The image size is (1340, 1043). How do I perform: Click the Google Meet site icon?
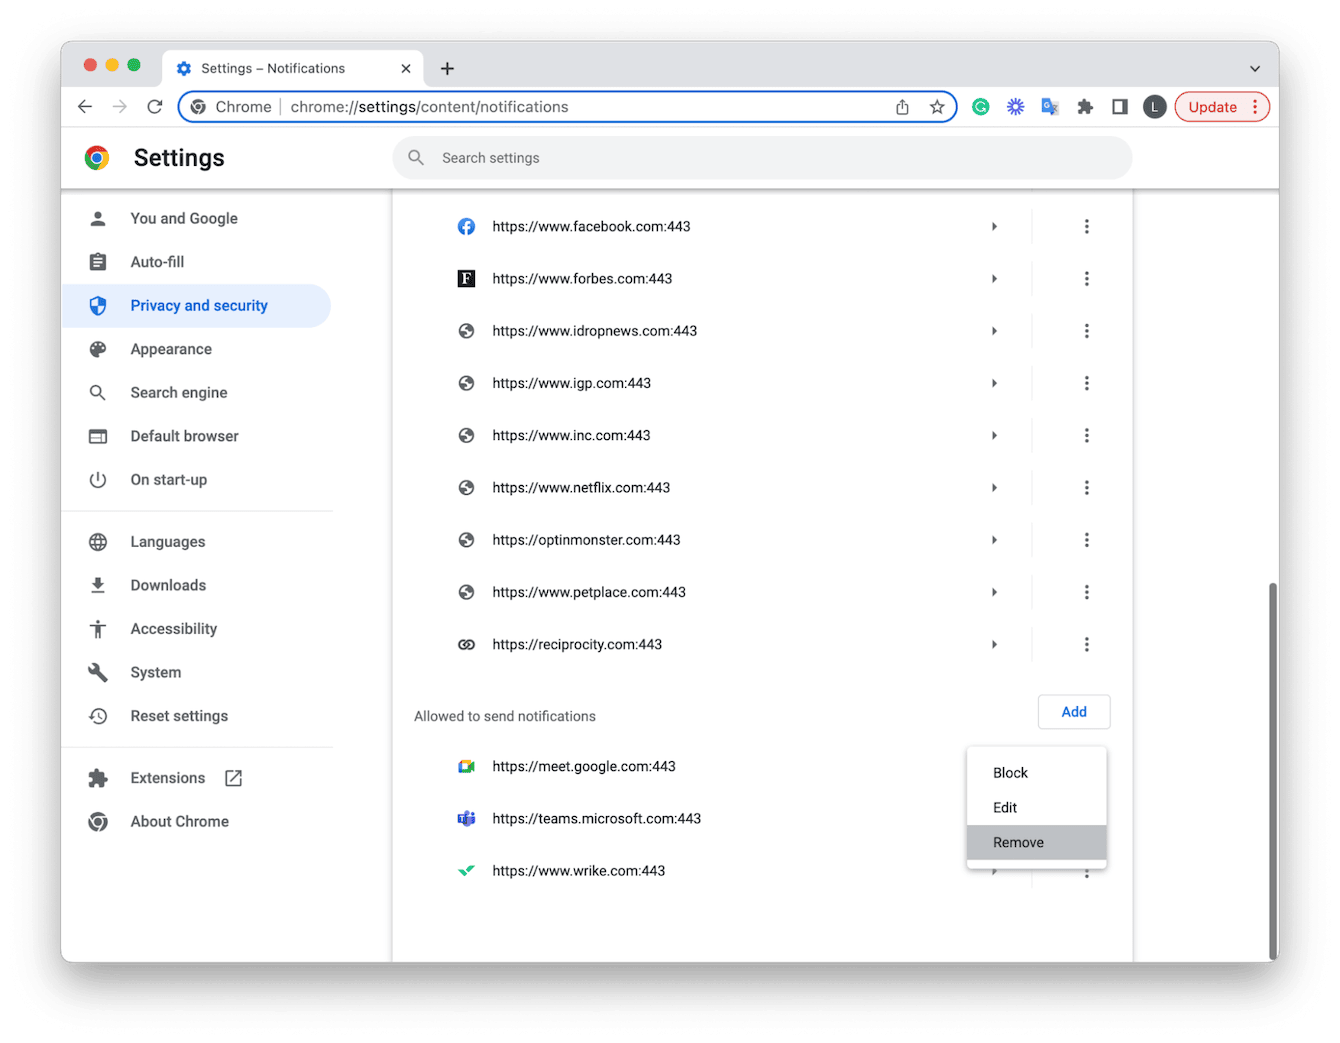coord(466,766)
